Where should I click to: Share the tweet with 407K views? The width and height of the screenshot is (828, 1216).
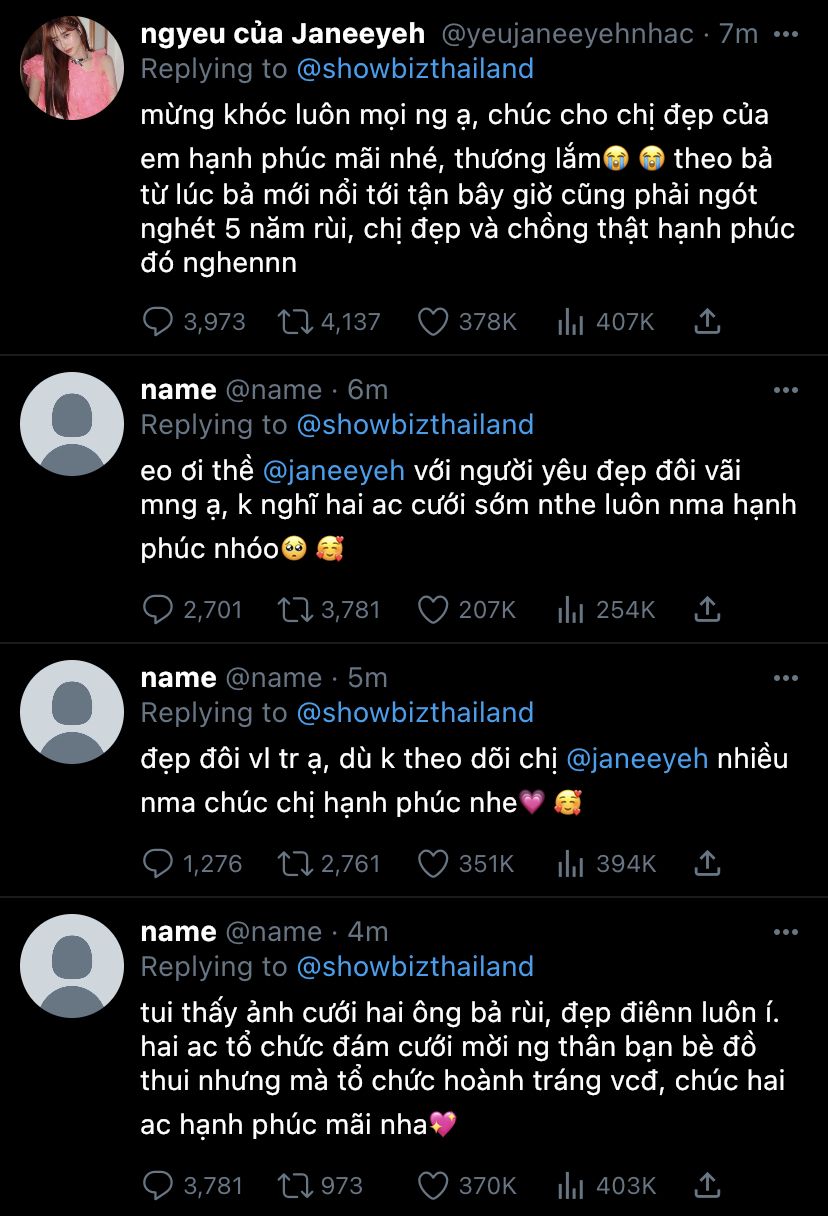[x=707, y=322]
